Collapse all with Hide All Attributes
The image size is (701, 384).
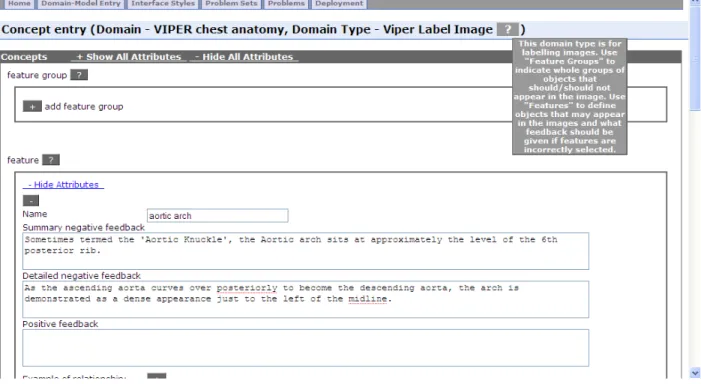244,57
